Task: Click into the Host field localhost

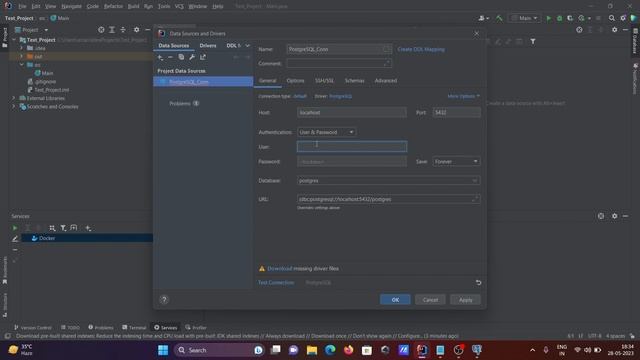Action: (x=352, y=113)
